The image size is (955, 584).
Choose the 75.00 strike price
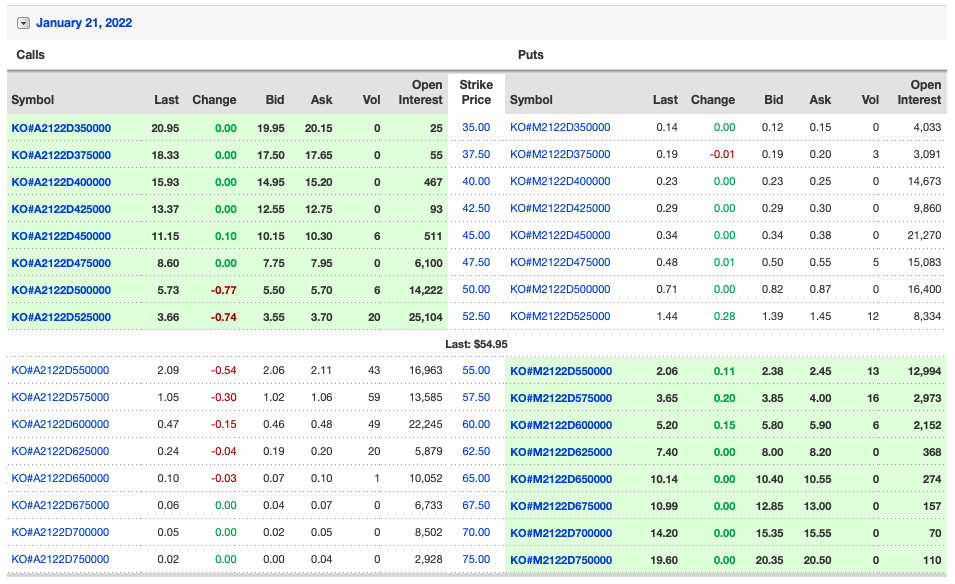coord(476,560)
